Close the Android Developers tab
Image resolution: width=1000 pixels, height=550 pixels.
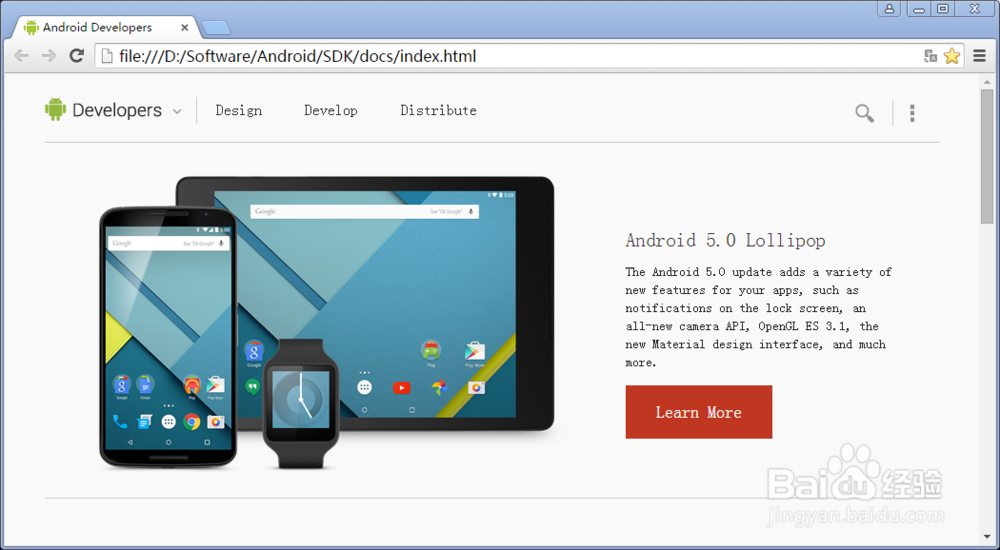point(184,27)
